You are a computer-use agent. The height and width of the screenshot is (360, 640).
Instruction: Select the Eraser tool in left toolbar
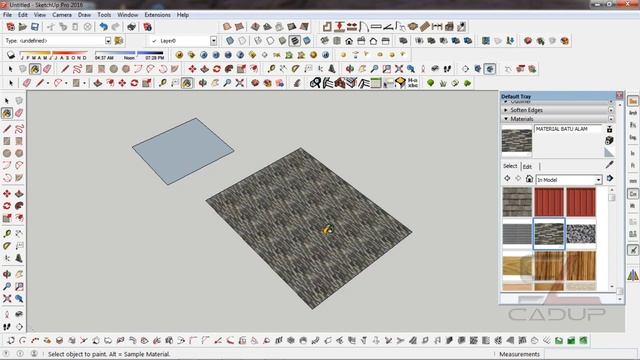point(19,113)
